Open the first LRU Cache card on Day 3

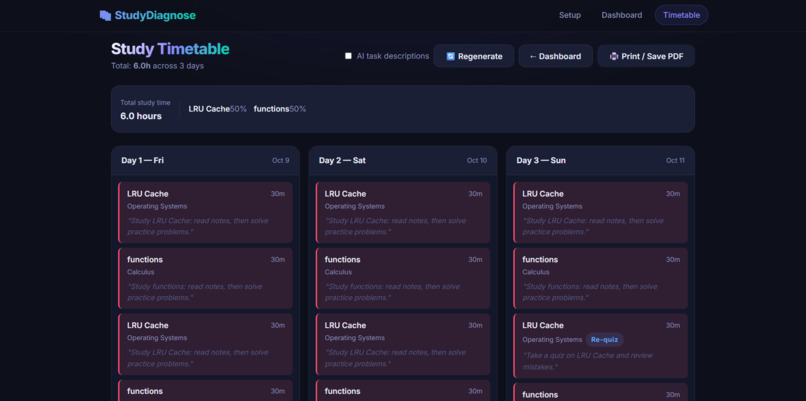pos(600,212)
